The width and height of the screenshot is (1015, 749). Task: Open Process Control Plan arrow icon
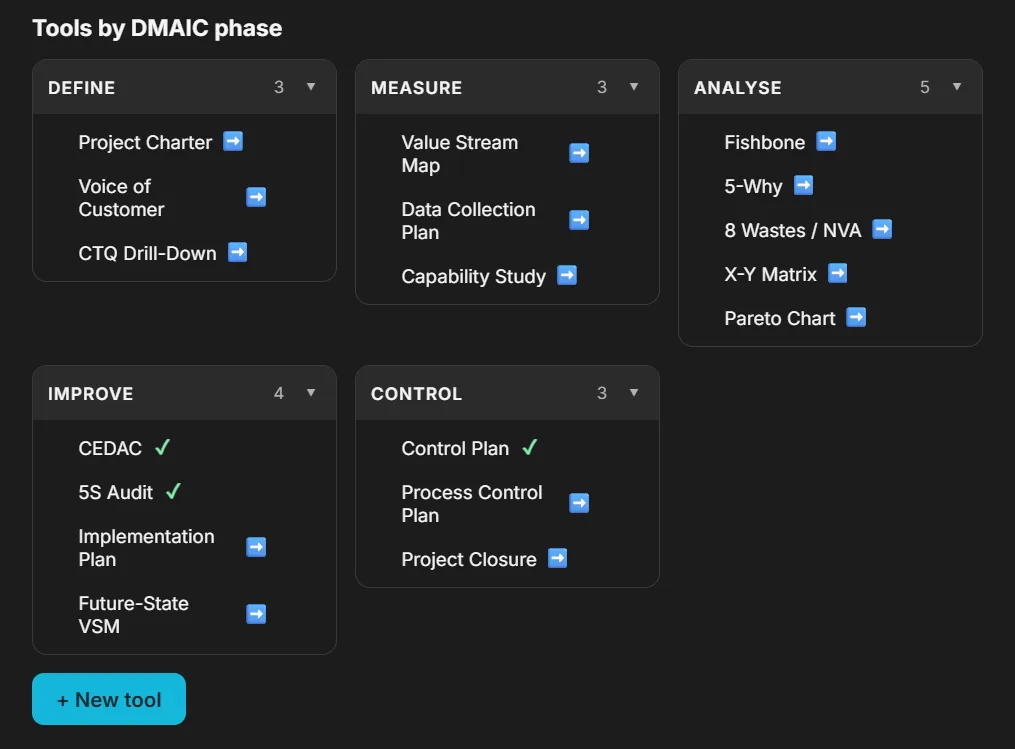579,503
